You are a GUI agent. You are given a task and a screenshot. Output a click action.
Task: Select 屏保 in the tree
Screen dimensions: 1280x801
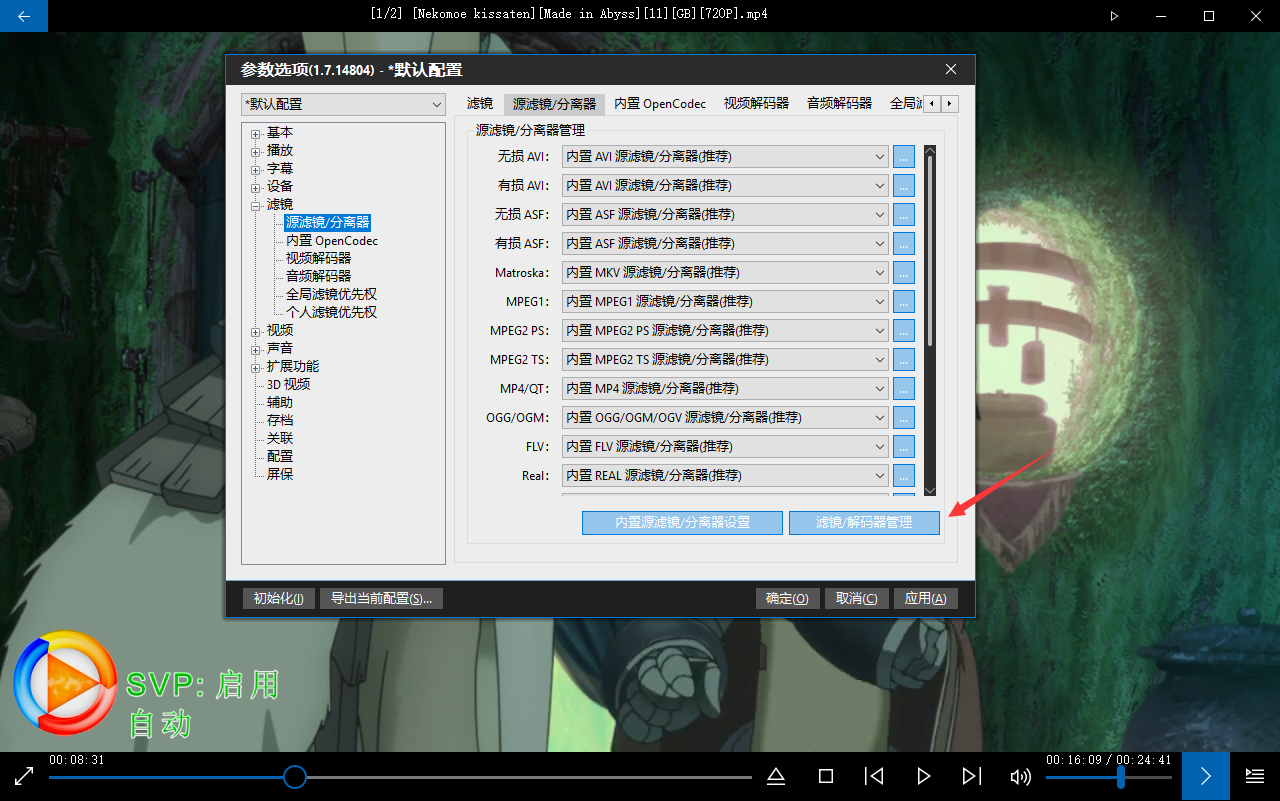tap(280, 475)
